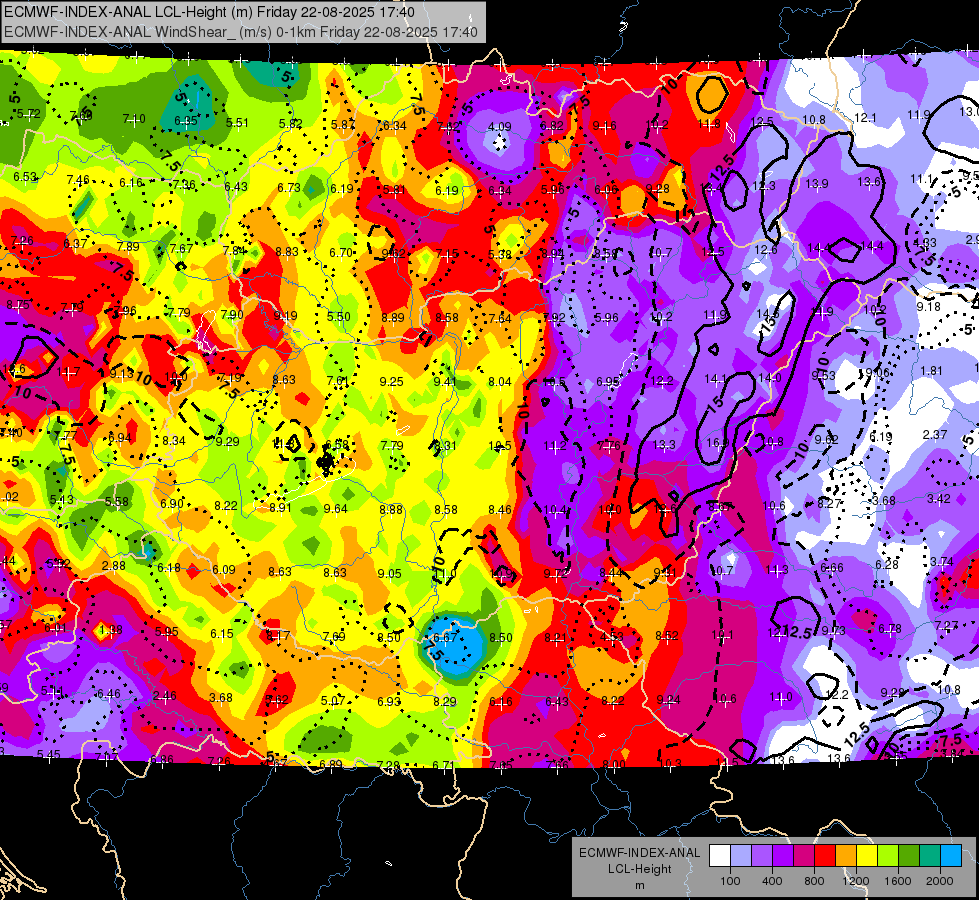Screen dimensions: 979x900
Task: Click the wind shear value 9.41
Action: 445,382
